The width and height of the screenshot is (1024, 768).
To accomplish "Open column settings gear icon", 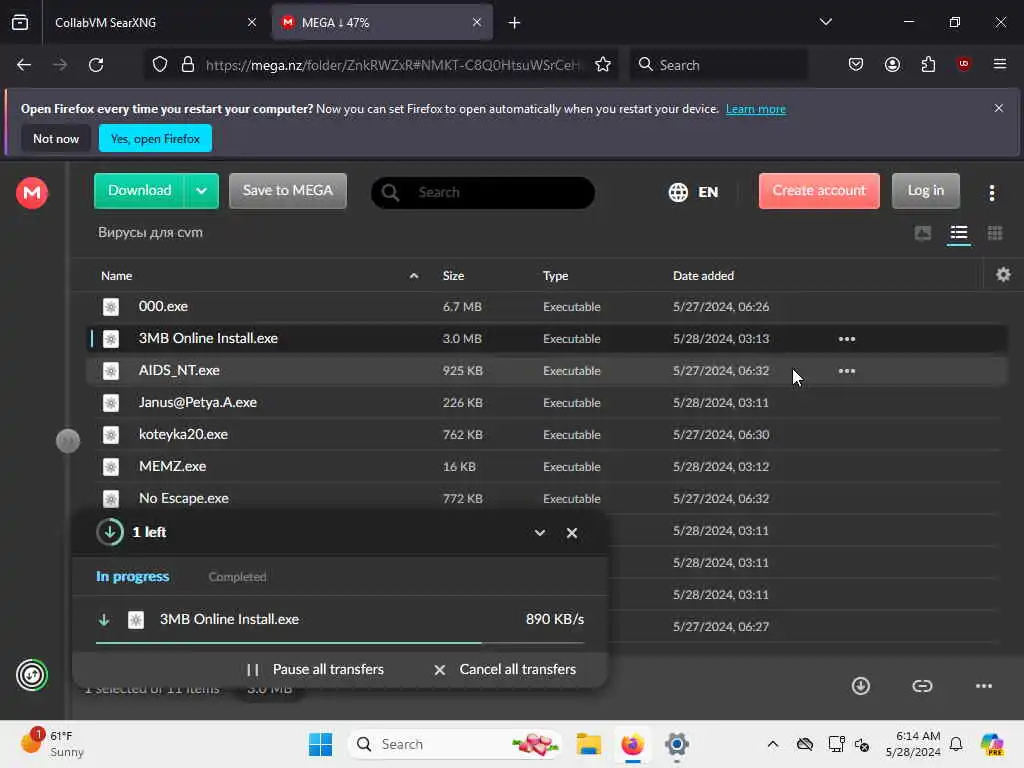I will click(1003, 275).
